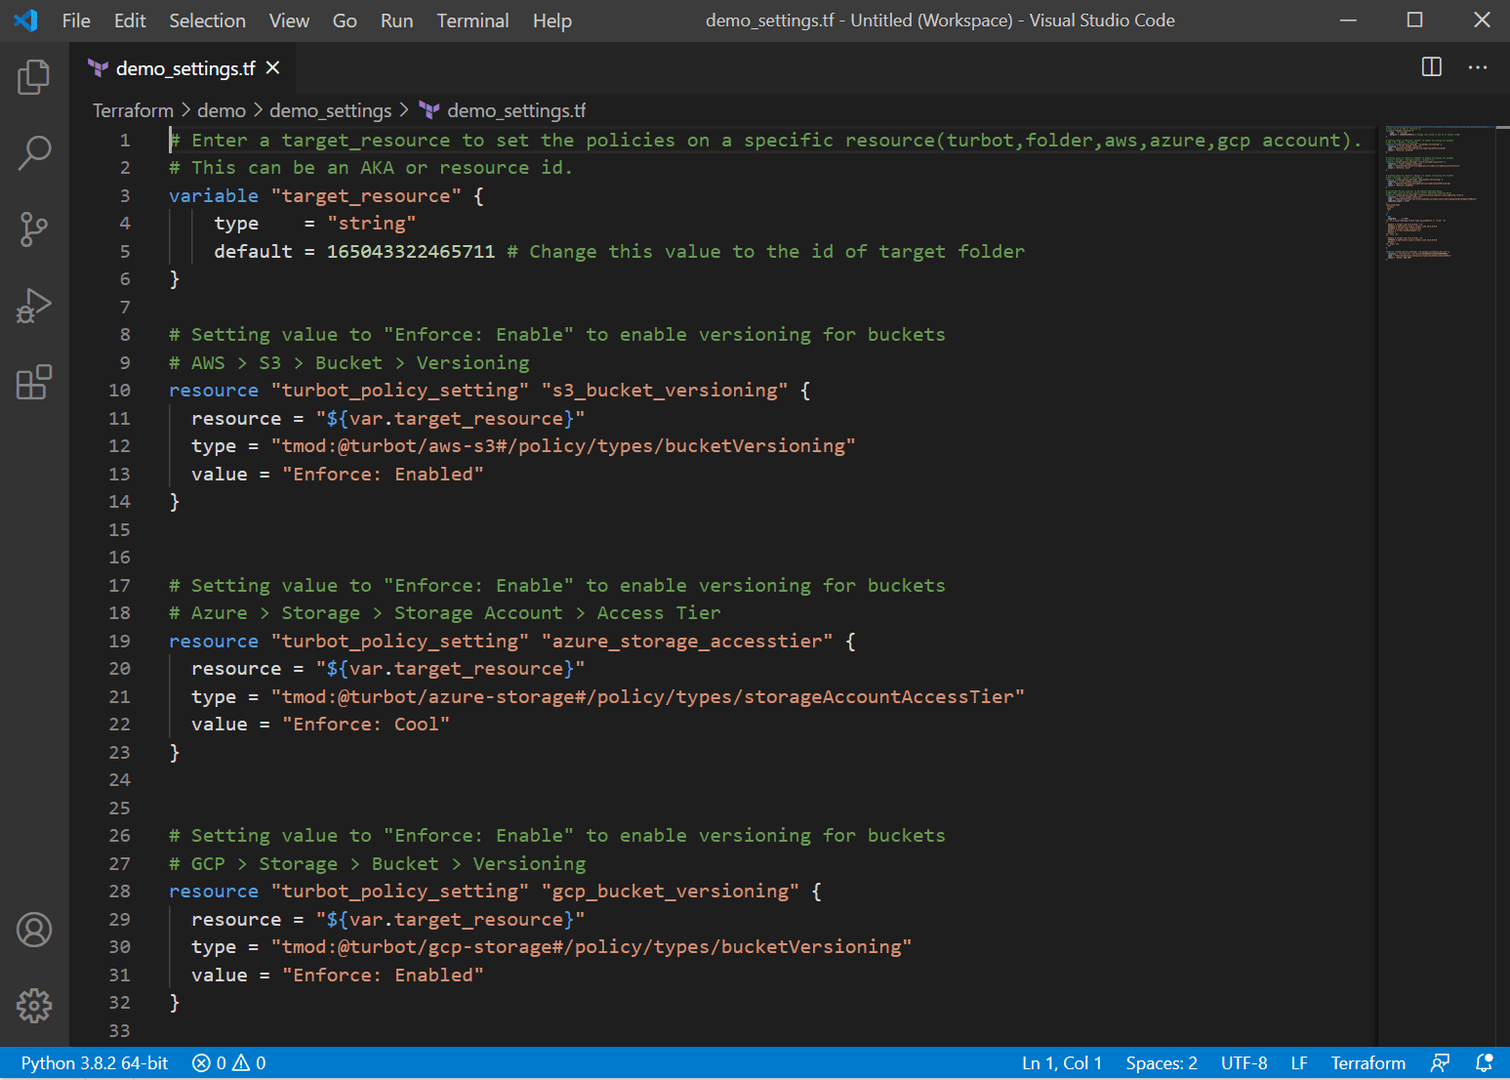Screen dimensions: 1510x1080
Task: Open the Help menu
Action: 552,20
